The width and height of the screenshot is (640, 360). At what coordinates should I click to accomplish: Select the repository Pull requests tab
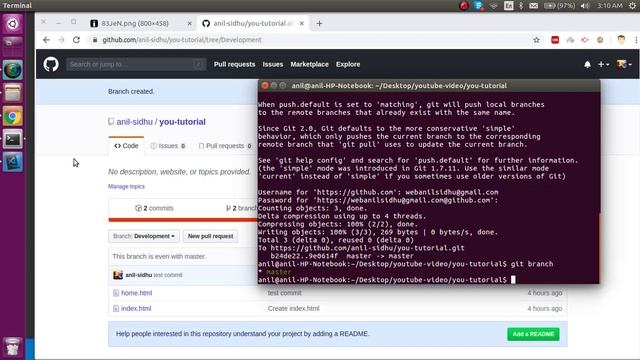(x=224, y=146)
